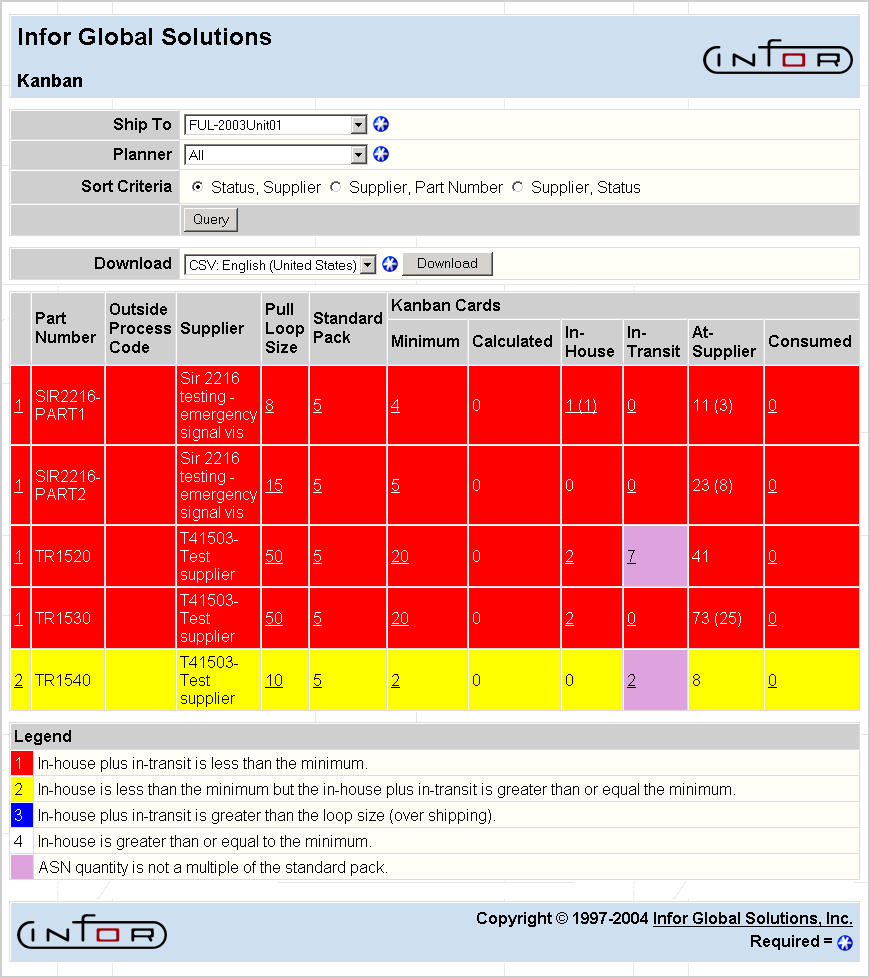Open status link 1 for TR1530 row

(19, 618)
